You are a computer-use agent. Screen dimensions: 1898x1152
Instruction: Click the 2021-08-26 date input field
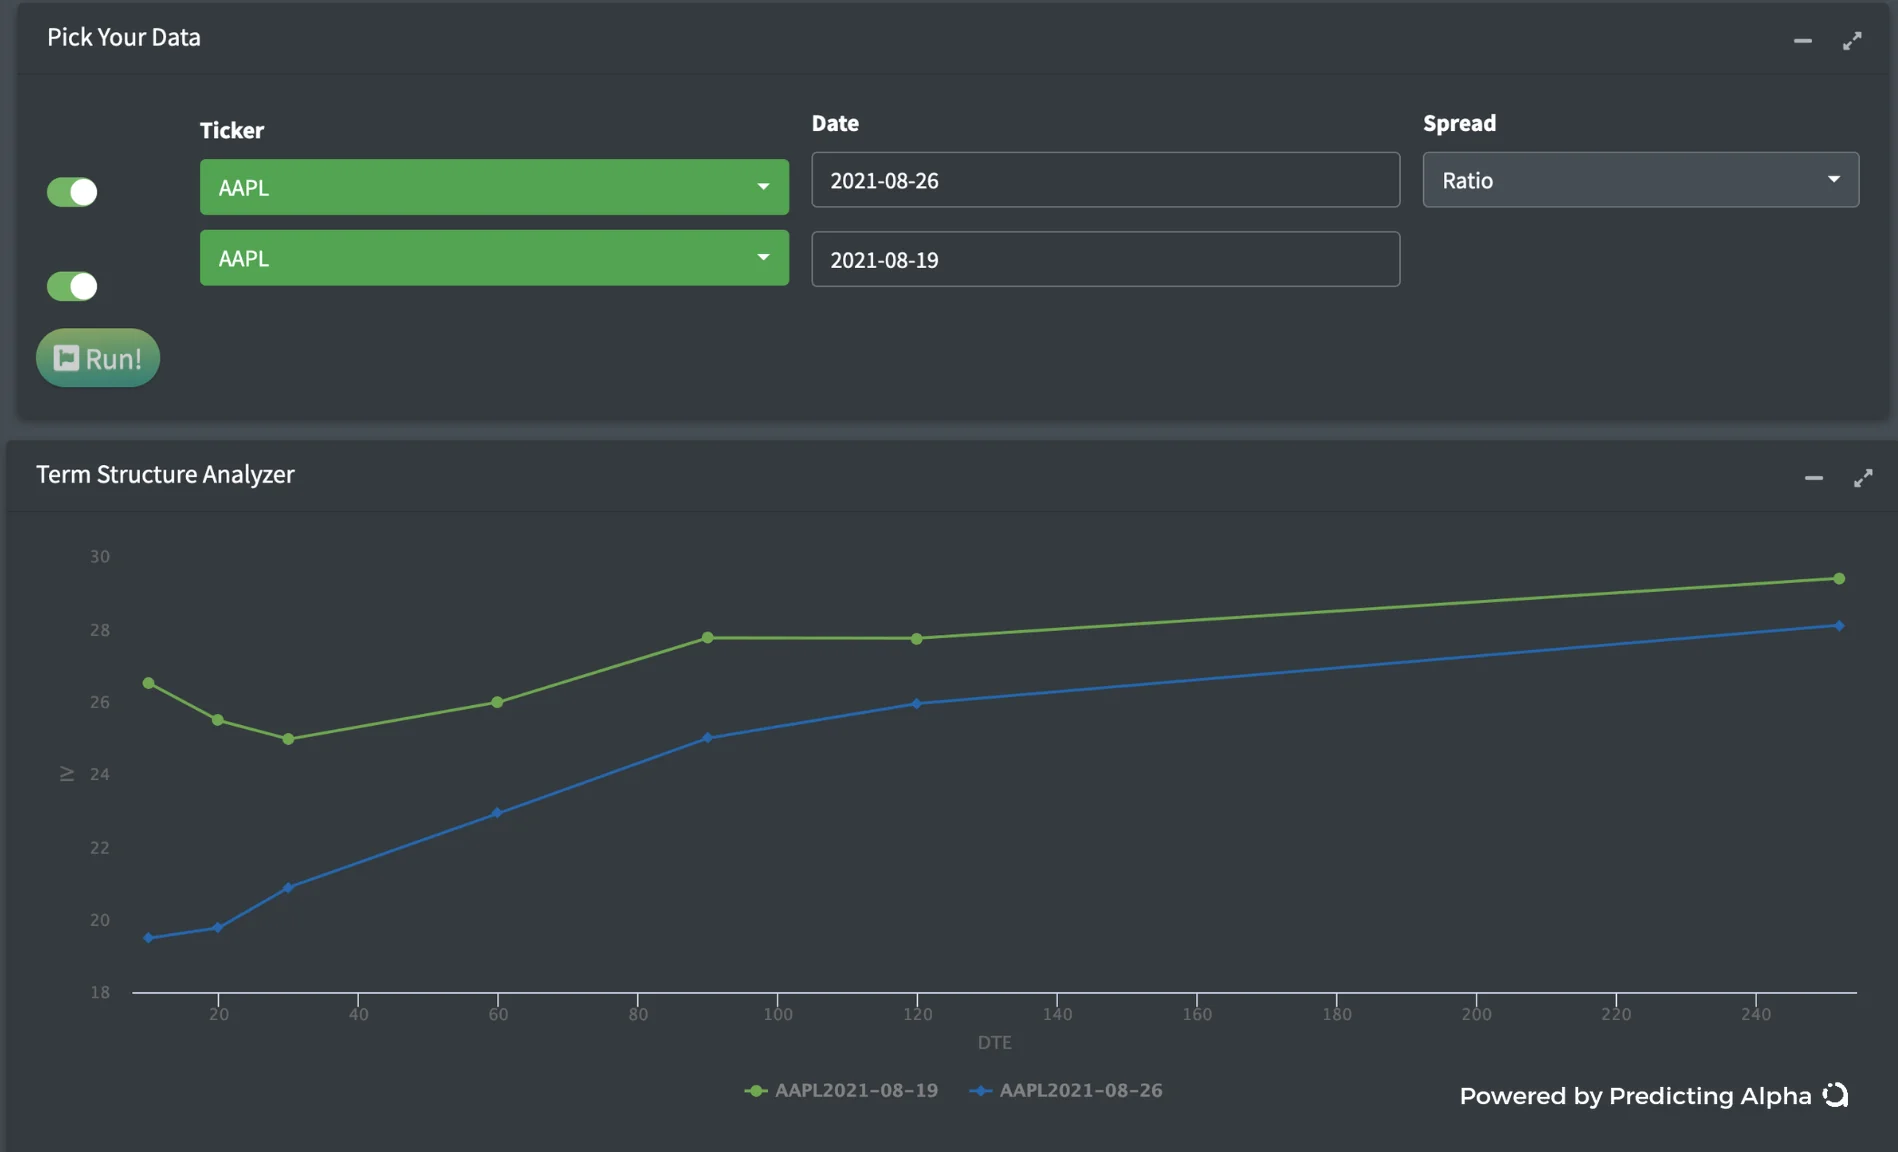[1105, 180]
